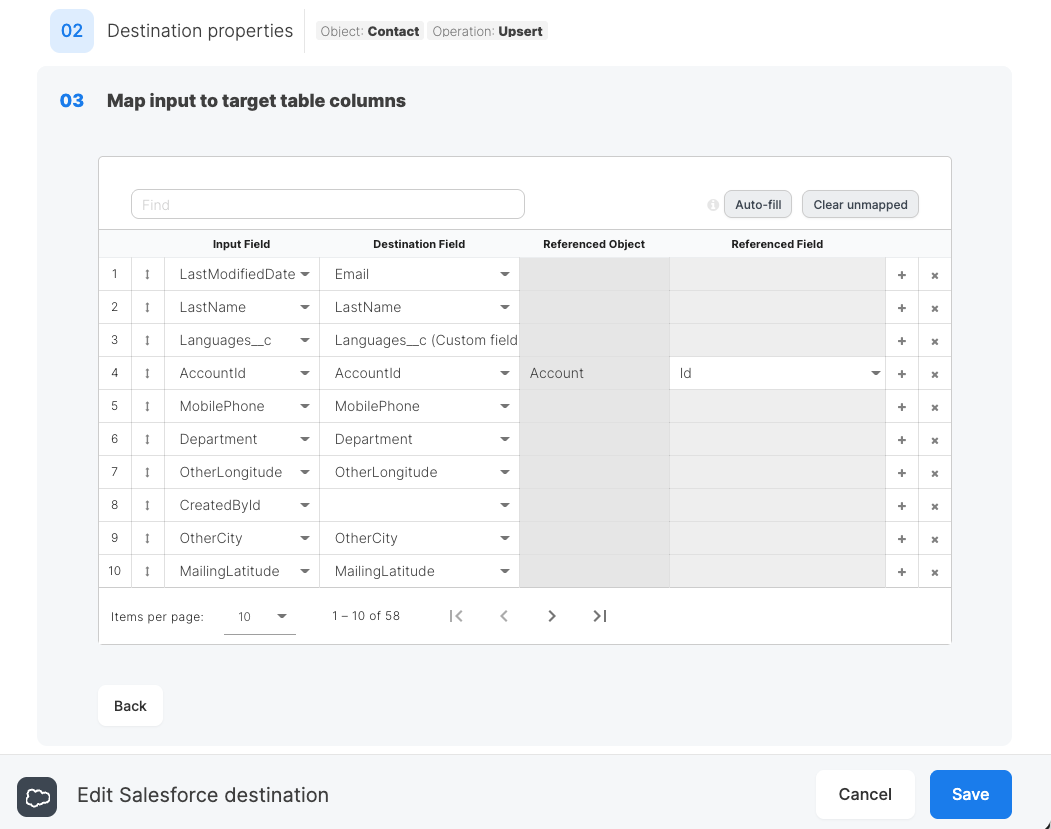Cancel editing the destination
This screenshot has width=1051, height=829.
pyautogui.click(x=864, y=794)
